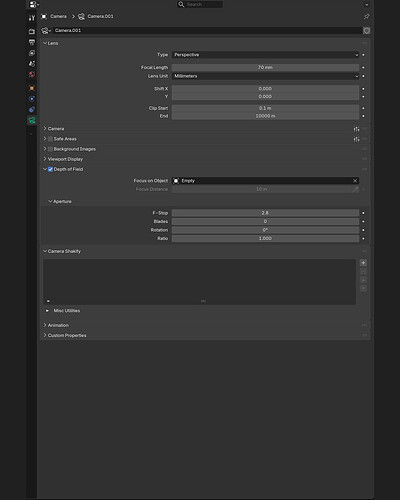Click the aperture Ratio 1.000 field

pyautogui.click(x=265, y=239)
